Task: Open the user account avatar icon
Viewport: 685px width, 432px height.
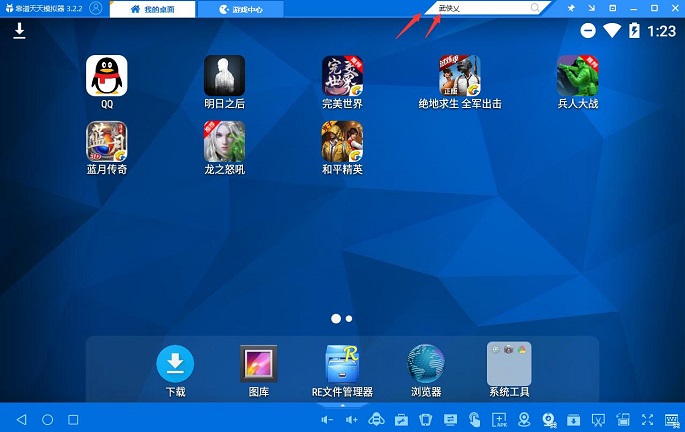Action: coord(96,8)
